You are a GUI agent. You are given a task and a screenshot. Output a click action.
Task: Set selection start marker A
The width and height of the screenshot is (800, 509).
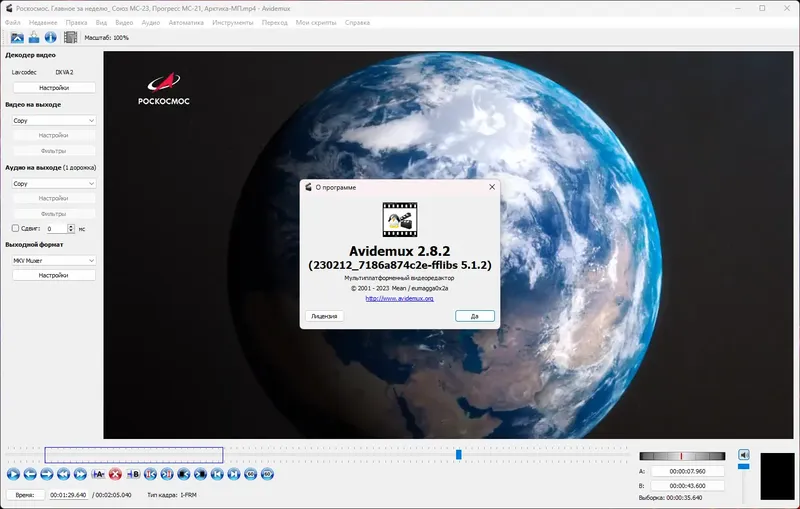pyautogui.click(x=98, y=474)
